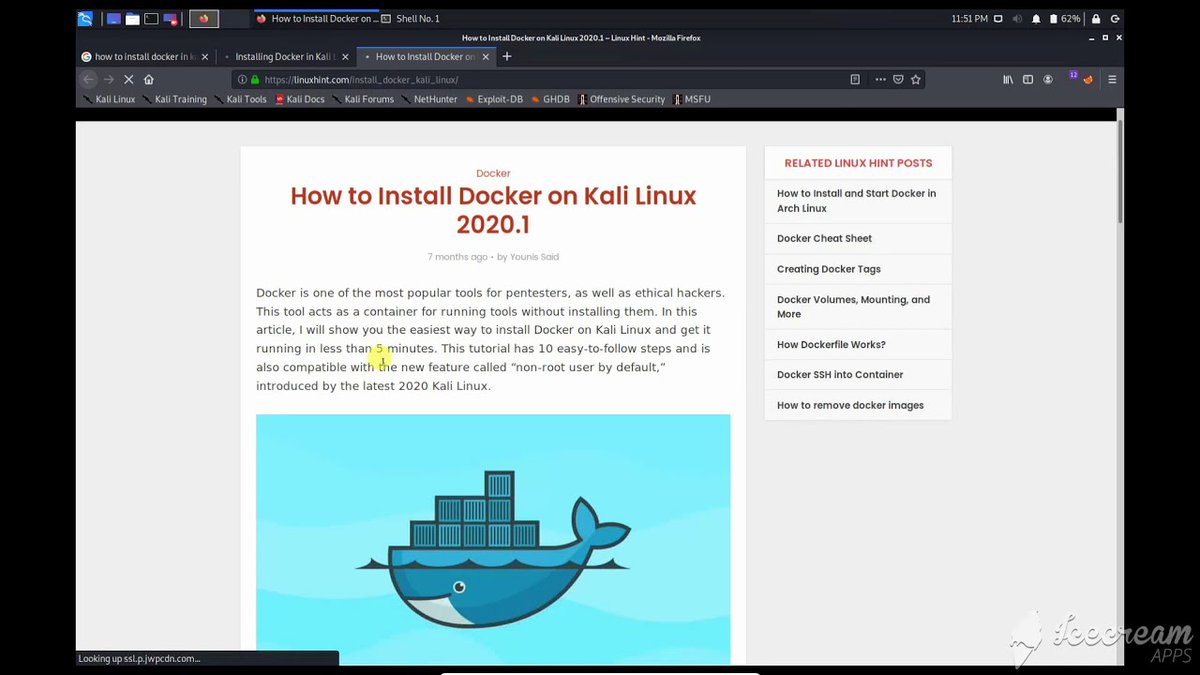The height and width of the screenshot is (675, 1200).
Task: Check the battery indicator at 62%
Action: (x=1064, y=18)
